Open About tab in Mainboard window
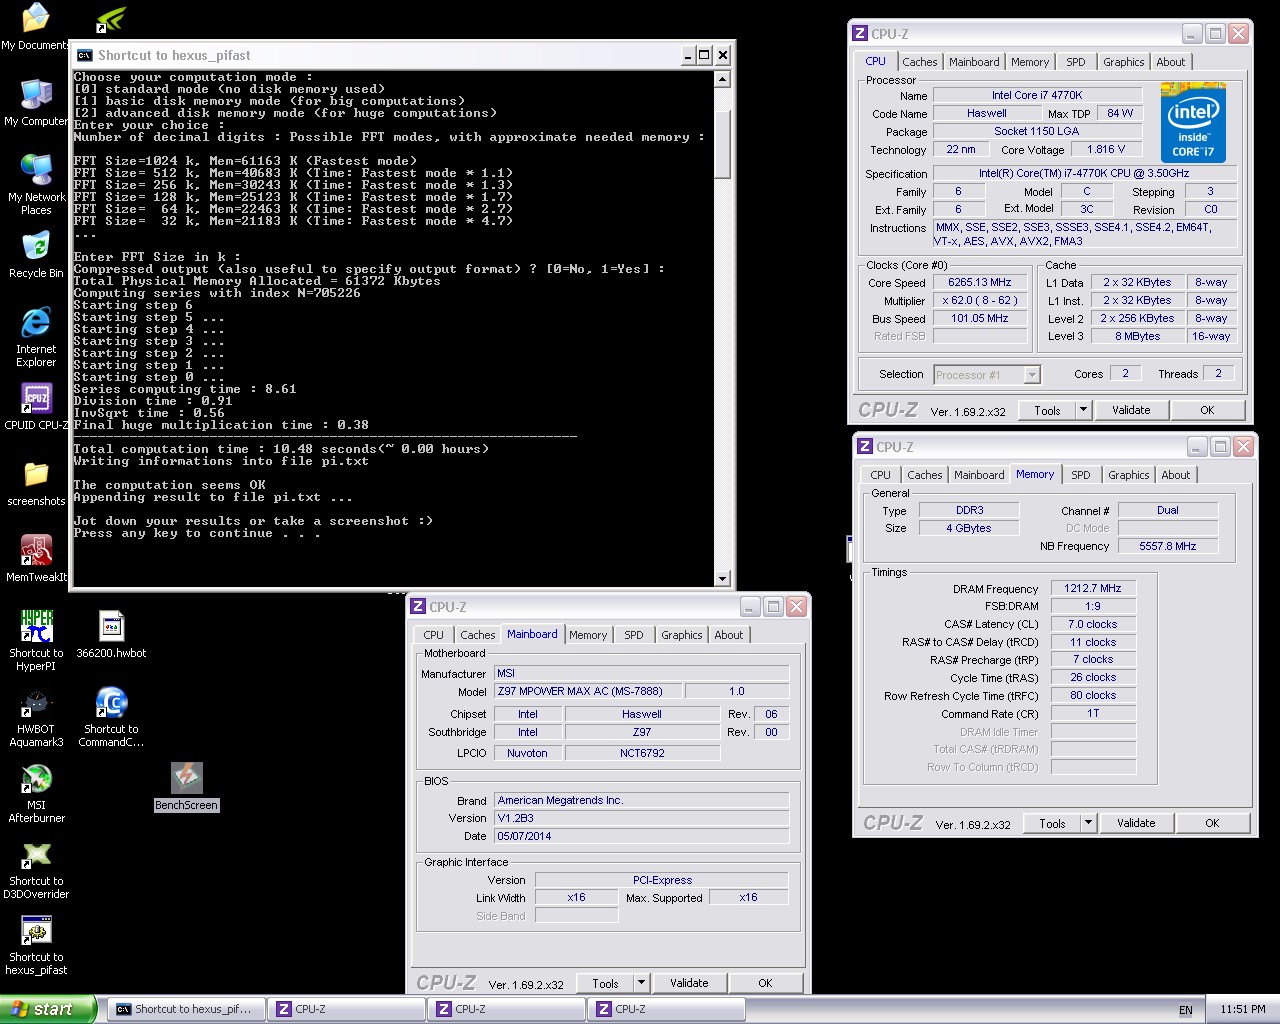The width and height of the screenshot is (1280, 1024). click(728, 635)
